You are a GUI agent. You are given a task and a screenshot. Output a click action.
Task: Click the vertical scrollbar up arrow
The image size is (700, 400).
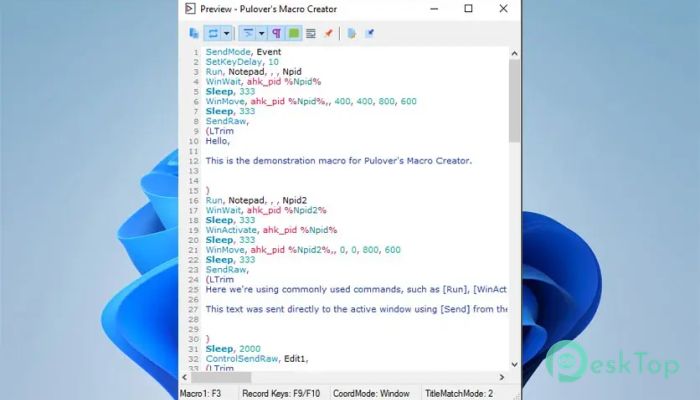click(514, 53)
